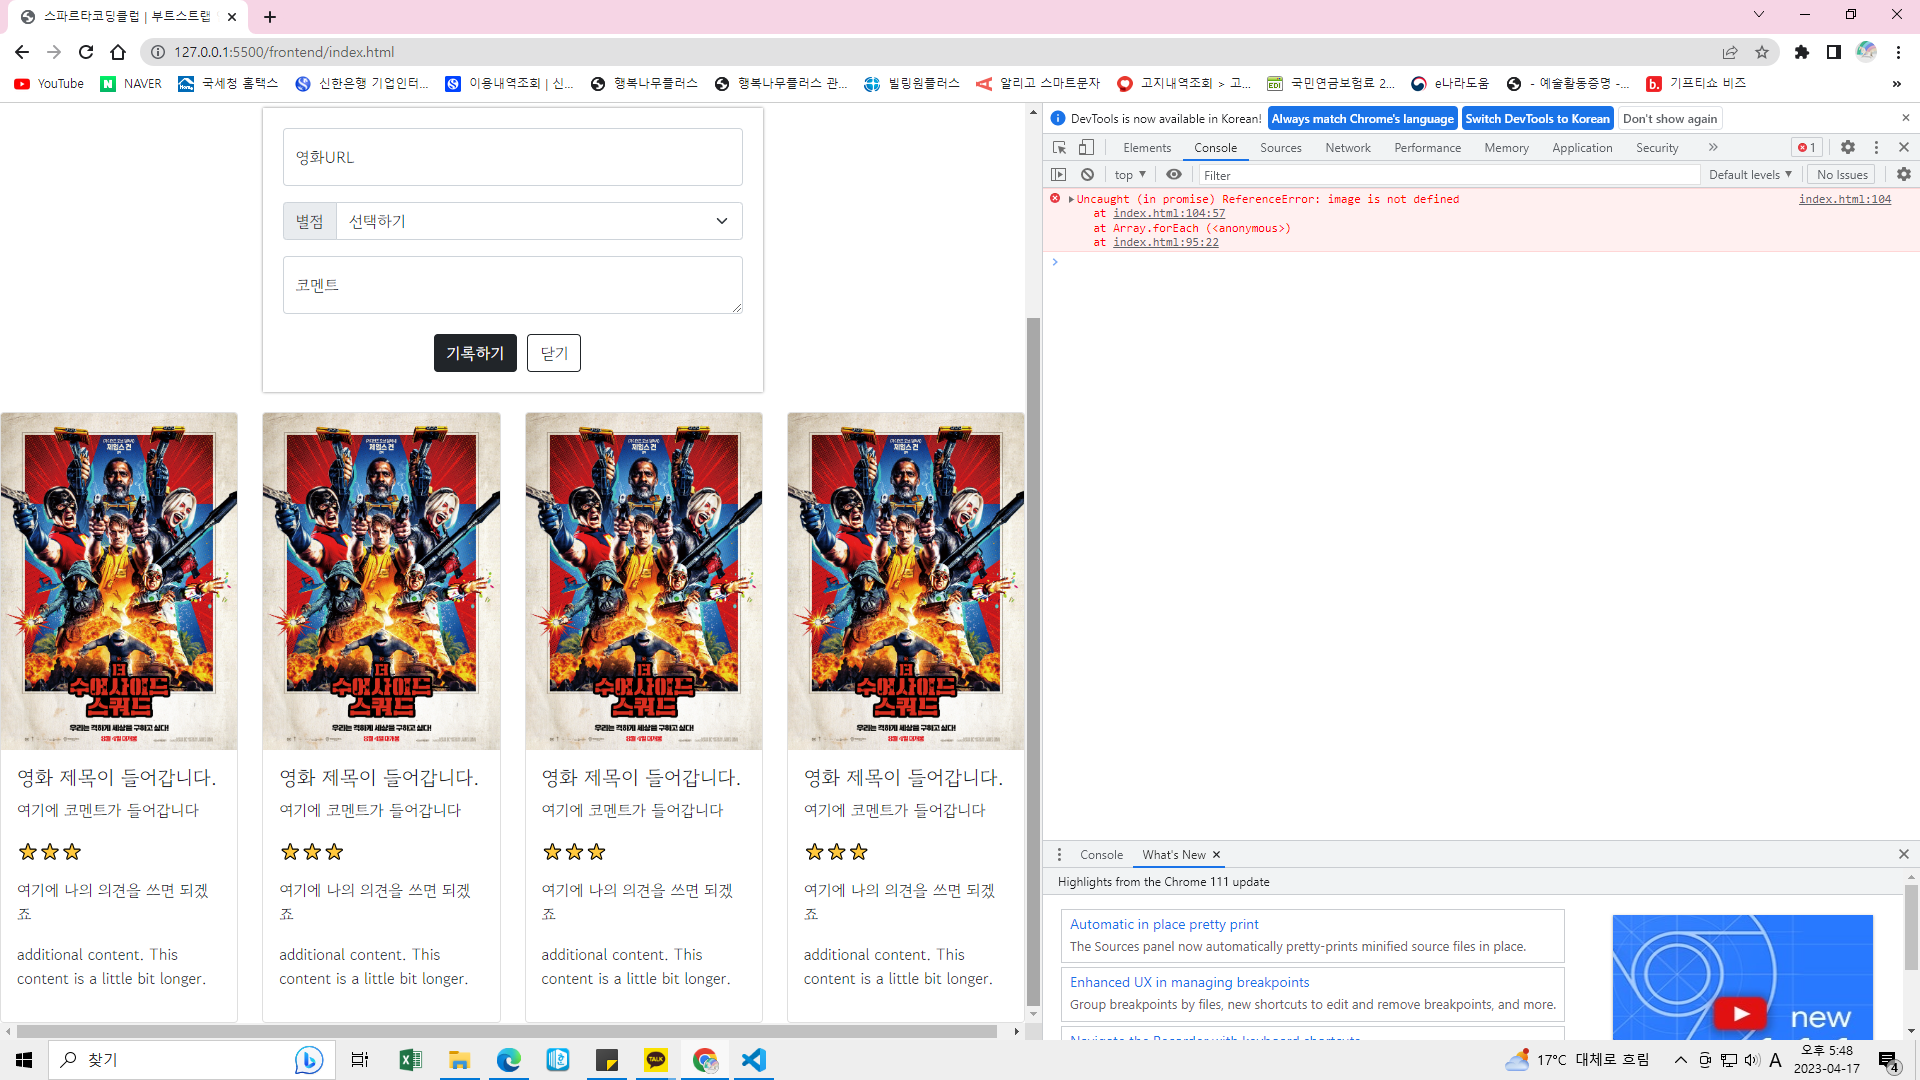Show more bookmarks chevron
The width and height of the screenshot is (1920, 1080).
pos(1897,84)
